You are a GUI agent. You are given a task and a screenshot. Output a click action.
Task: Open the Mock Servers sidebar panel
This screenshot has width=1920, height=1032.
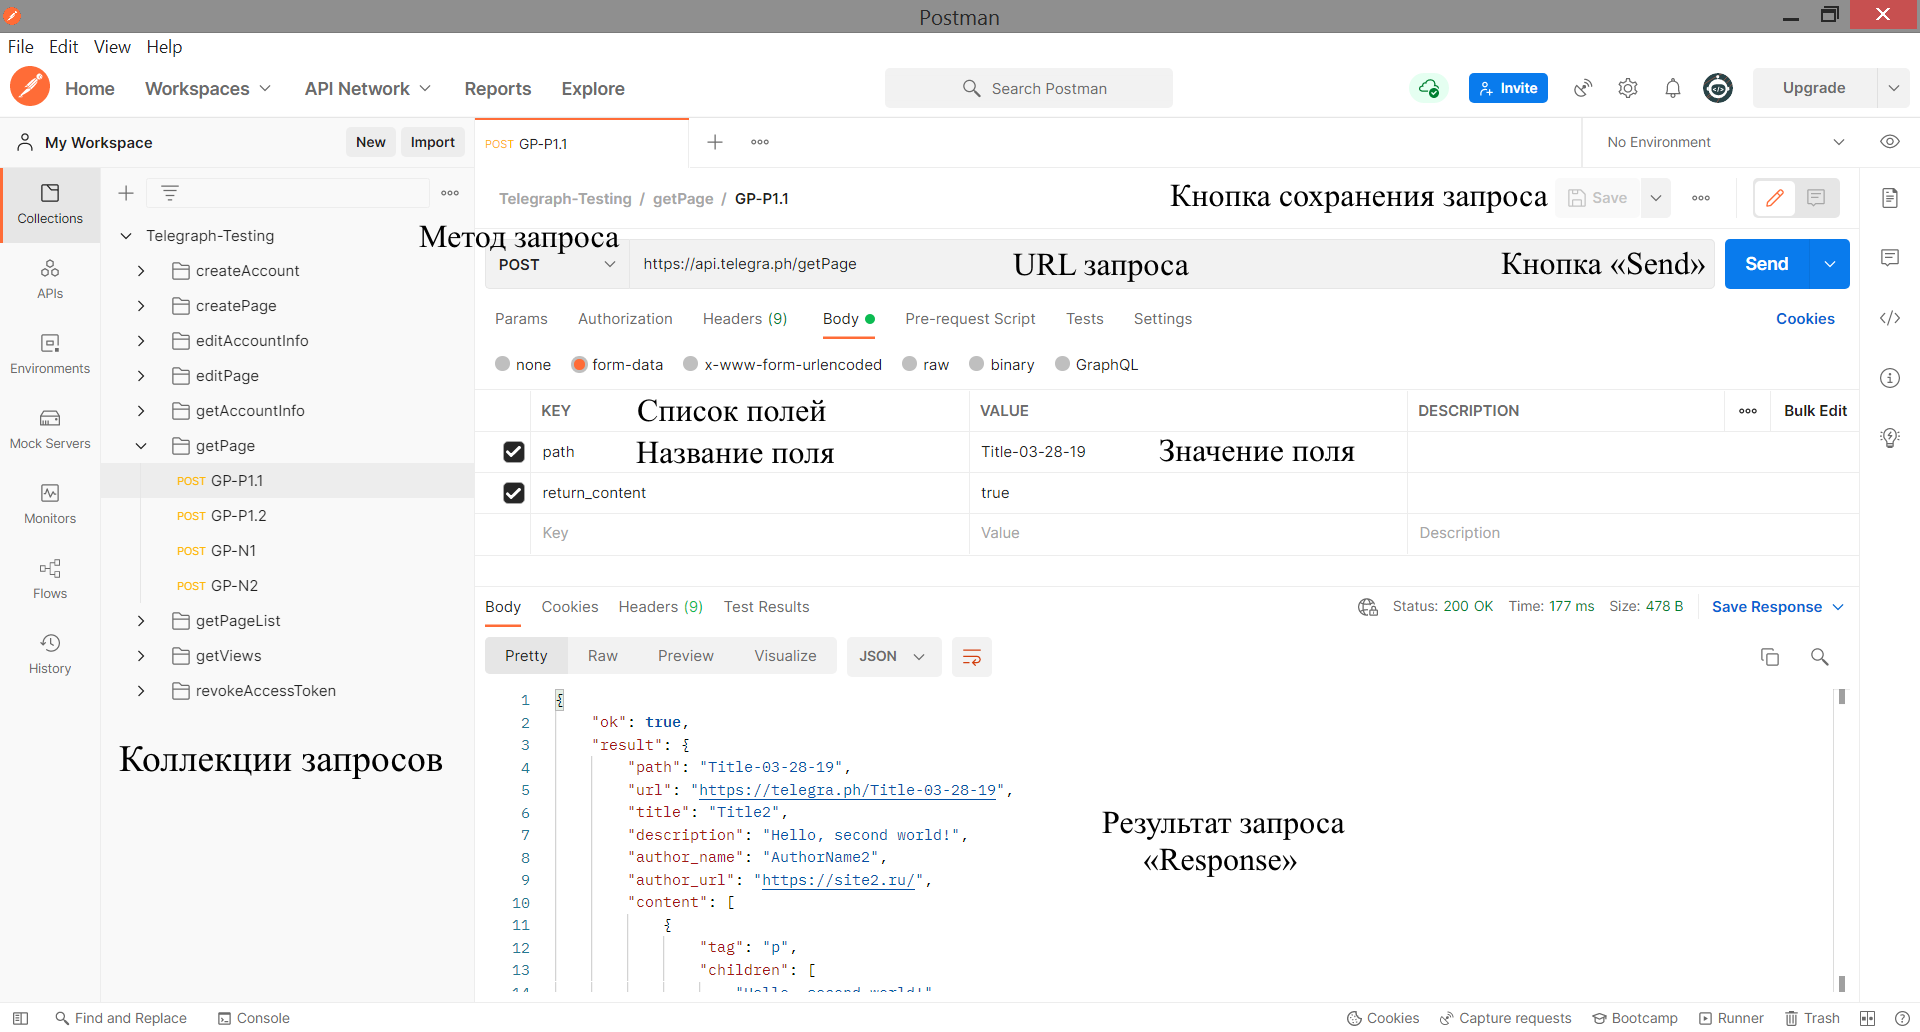pos(50,430)
